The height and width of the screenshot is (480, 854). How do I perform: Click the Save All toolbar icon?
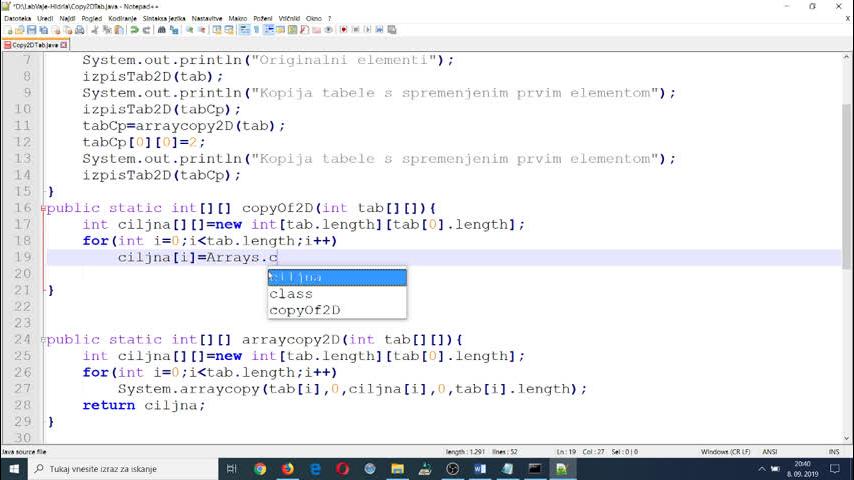[44, 29]
